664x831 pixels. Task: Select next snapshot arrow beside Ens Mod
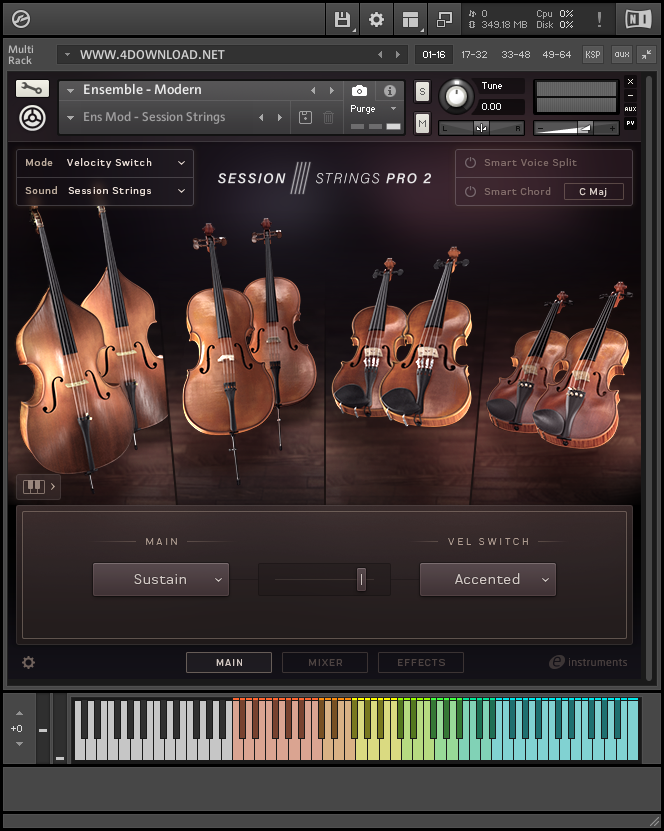pyautogui.click(x=280, y=118)
